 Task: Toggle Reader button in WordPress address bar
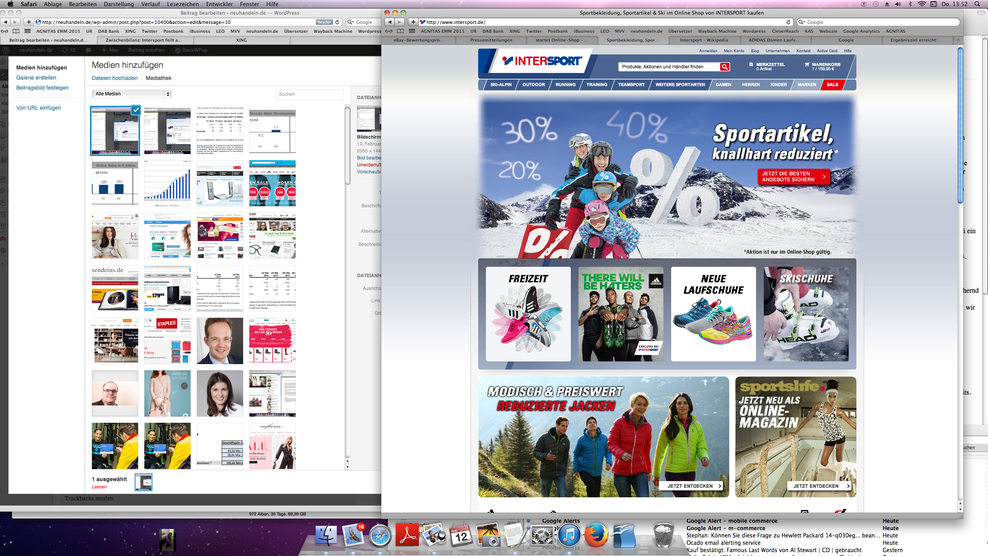[x=324, y=22]
